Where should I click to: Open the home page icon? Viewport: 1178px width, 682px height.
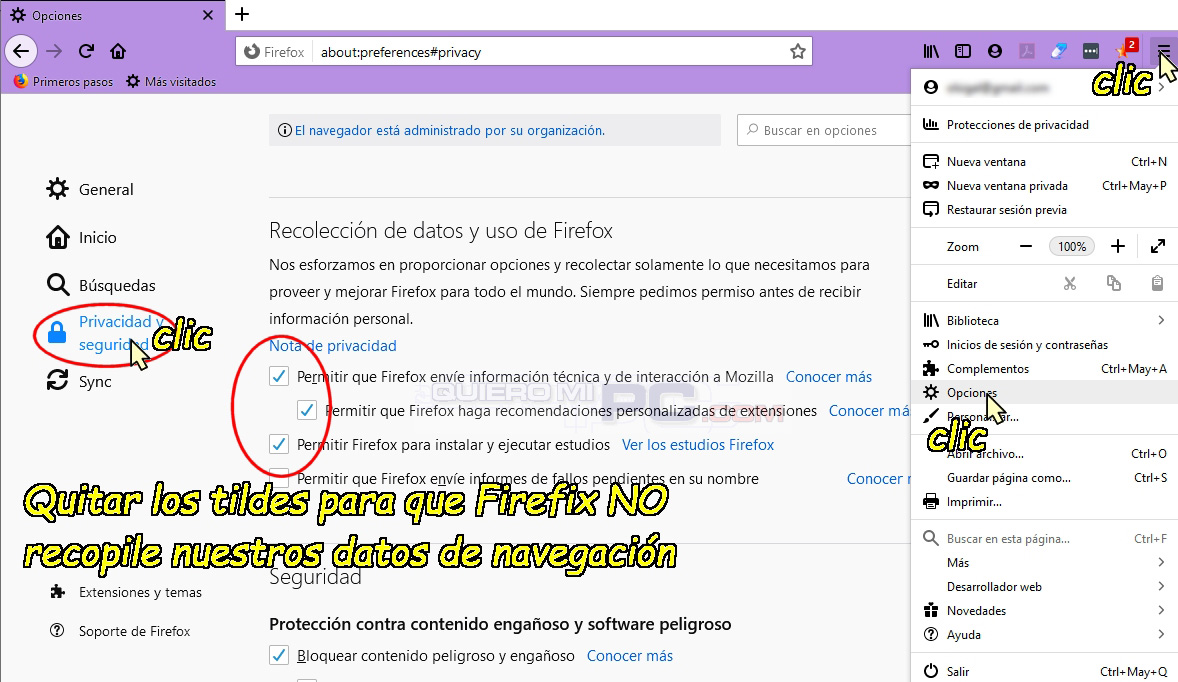(118, 51)
